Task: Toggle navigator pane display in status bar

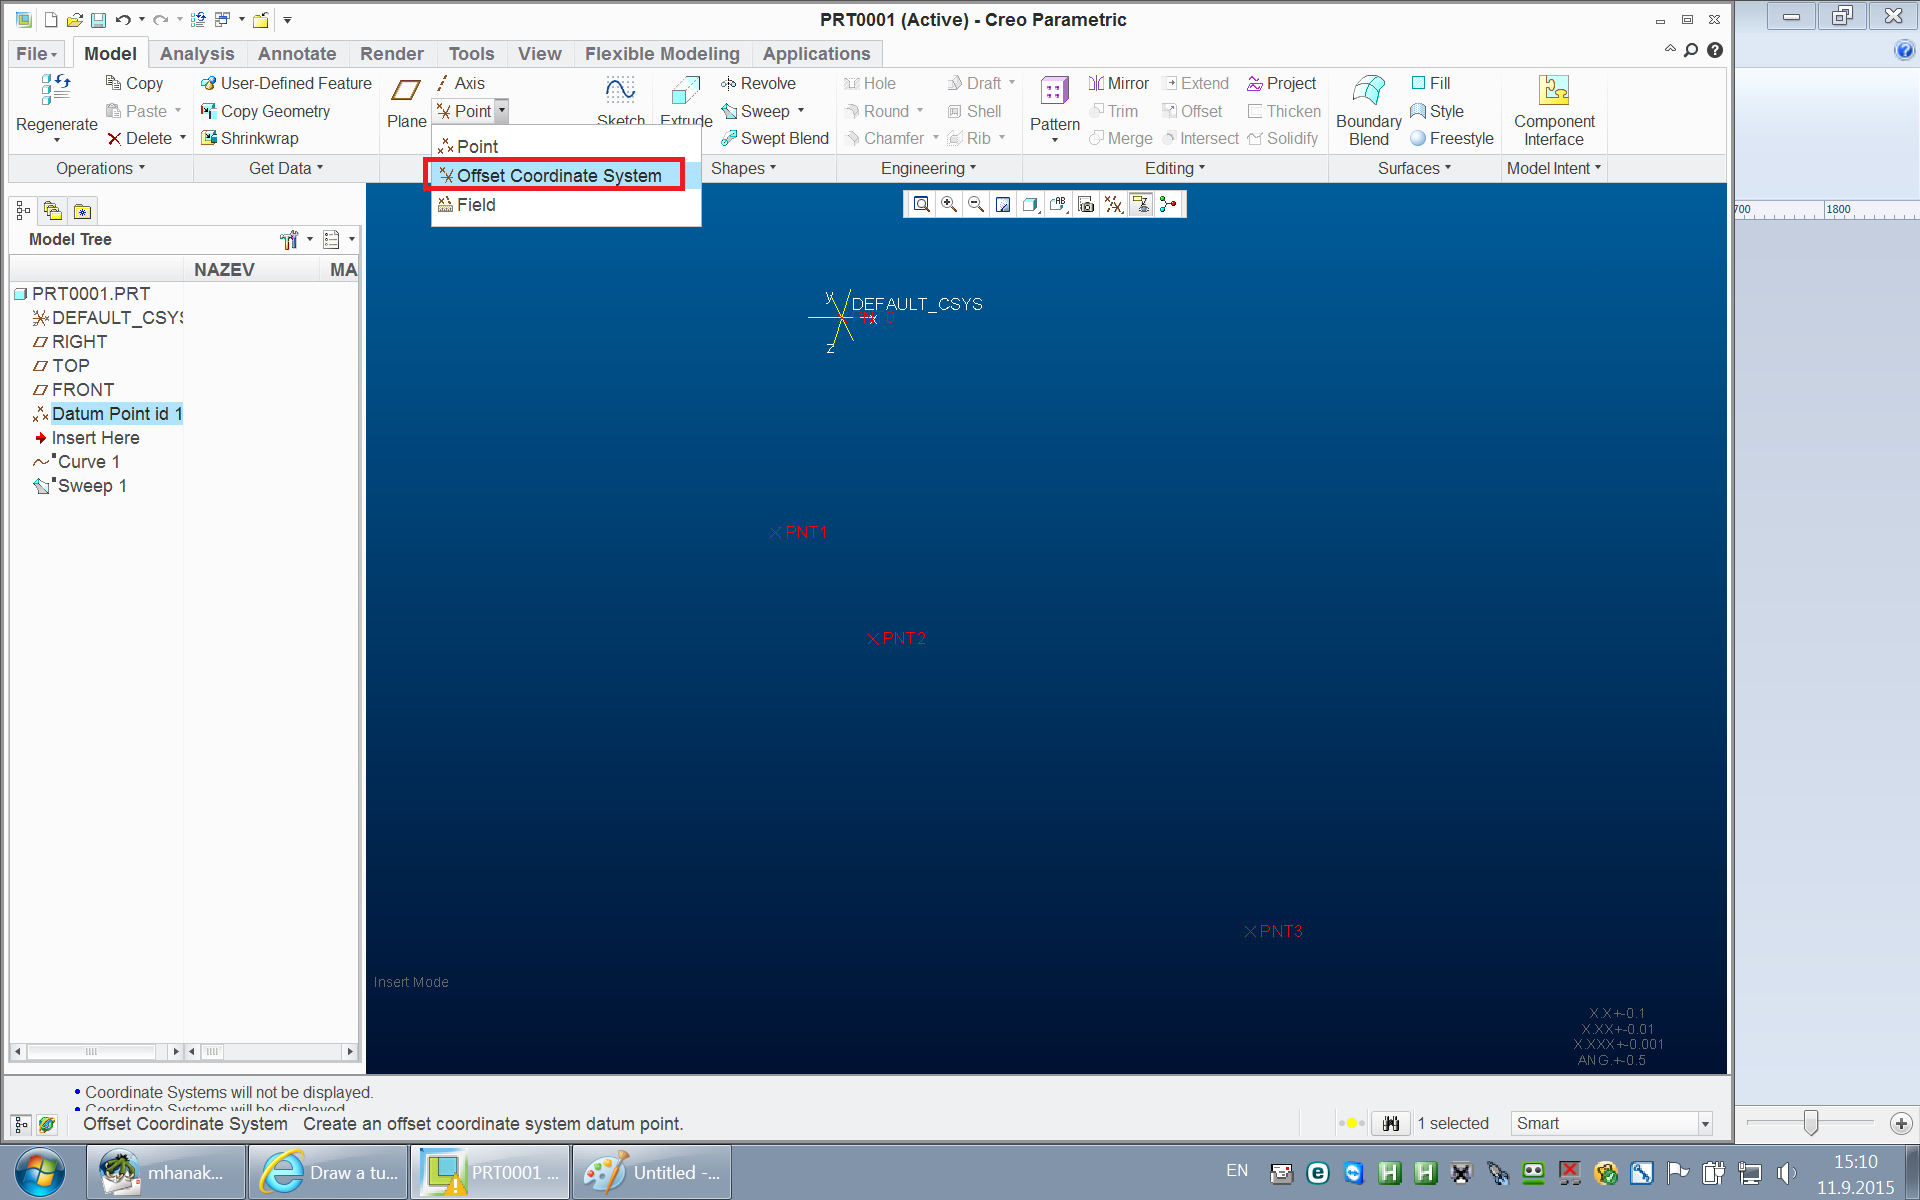Action: 21,1125
